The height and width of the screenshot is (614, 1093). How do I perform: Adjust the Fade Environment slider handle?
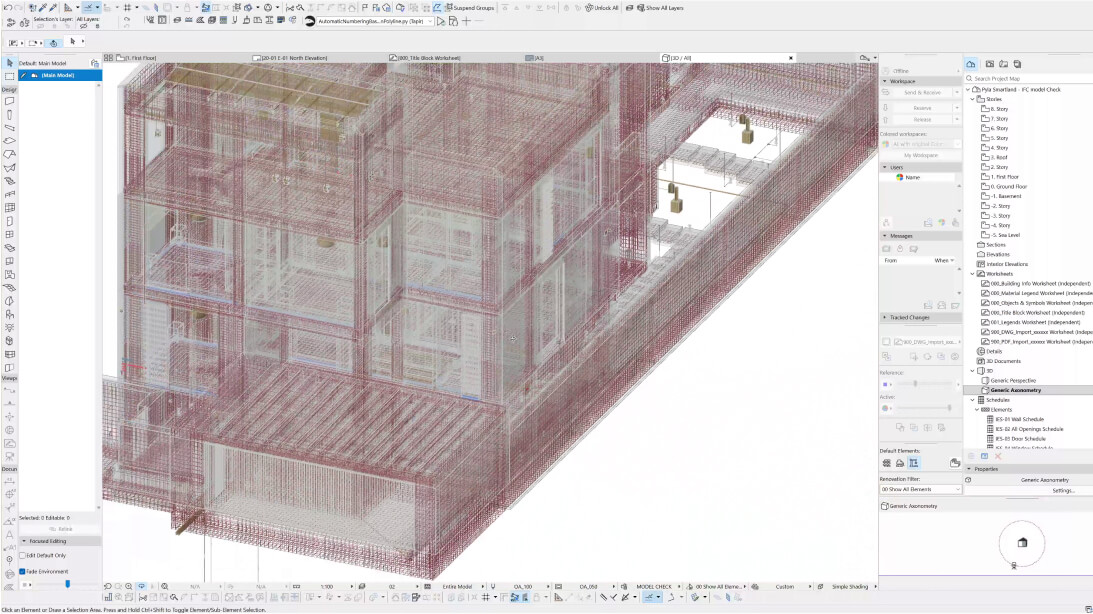click(x=68, y=584)
